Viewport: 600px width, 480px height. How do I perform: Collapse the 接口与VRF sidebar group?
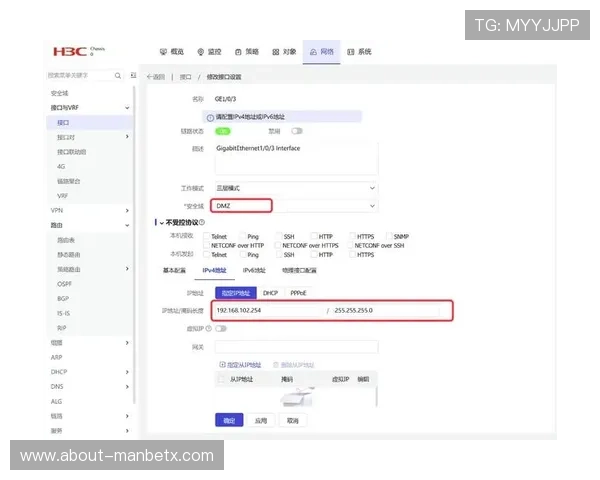[x=127, y=108]
